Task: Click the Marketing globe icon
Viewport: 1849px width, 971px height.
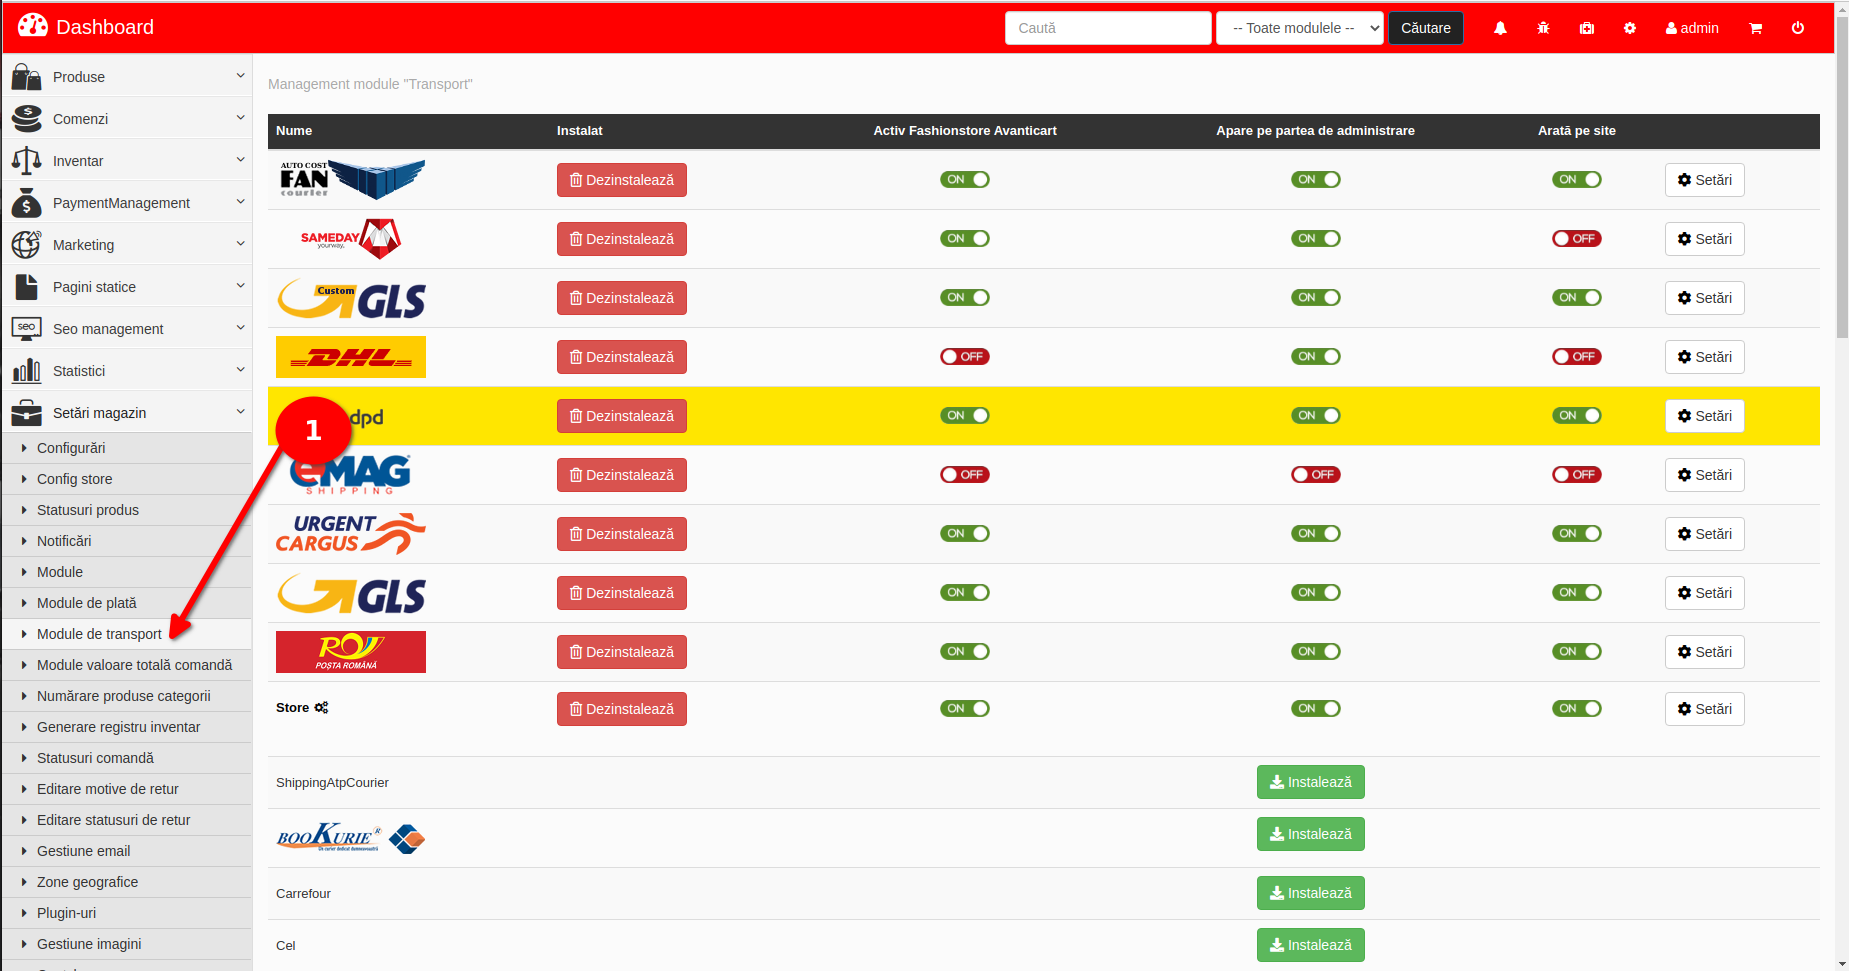Action: pos(27,245)
